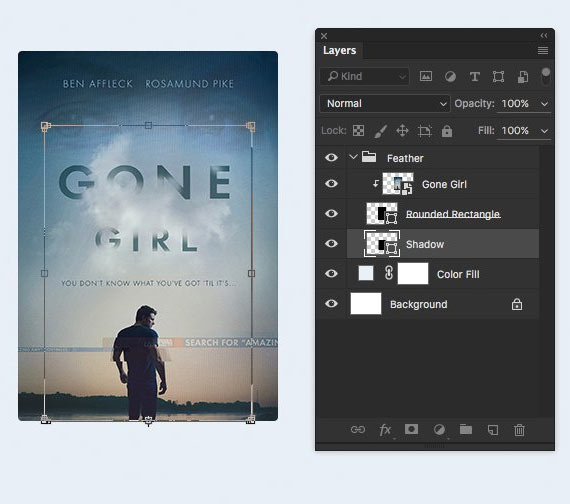Click Color Fill color swatch thumbnail

pos(366,273)
